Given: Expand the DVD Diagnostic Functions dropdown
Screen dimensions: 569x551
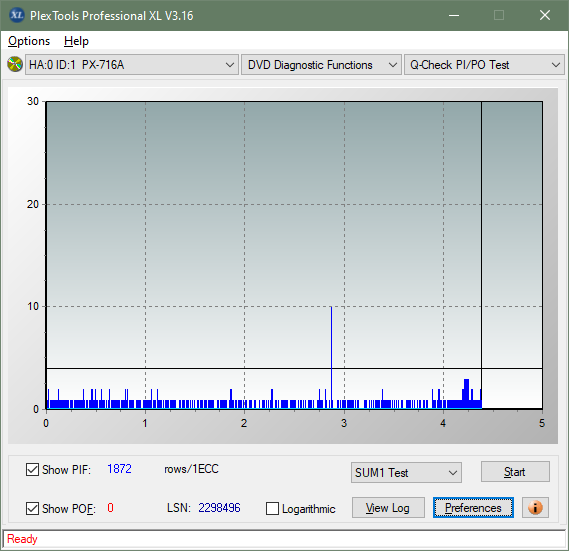Looking at the screenshot, I should (x=321, y=65).
